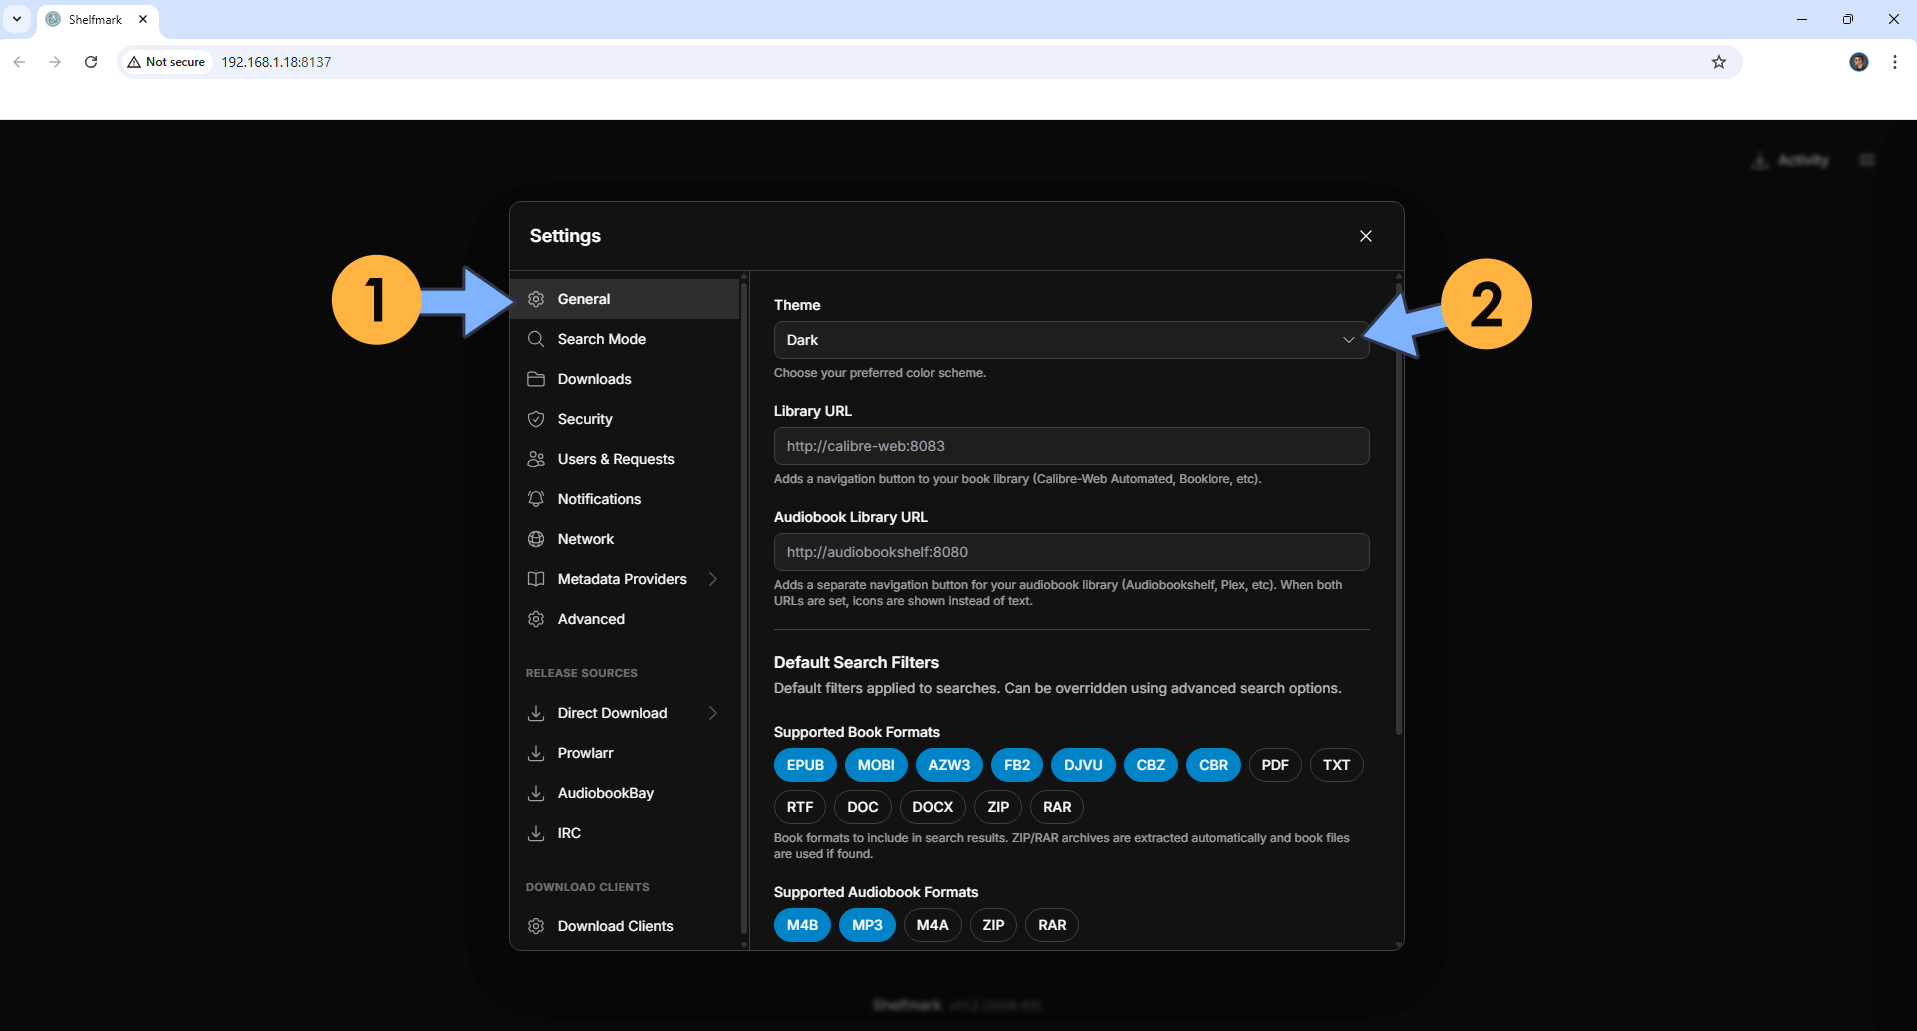Disable the EPUB book format filter
Screen dimensions: 1917x1031
805,765
